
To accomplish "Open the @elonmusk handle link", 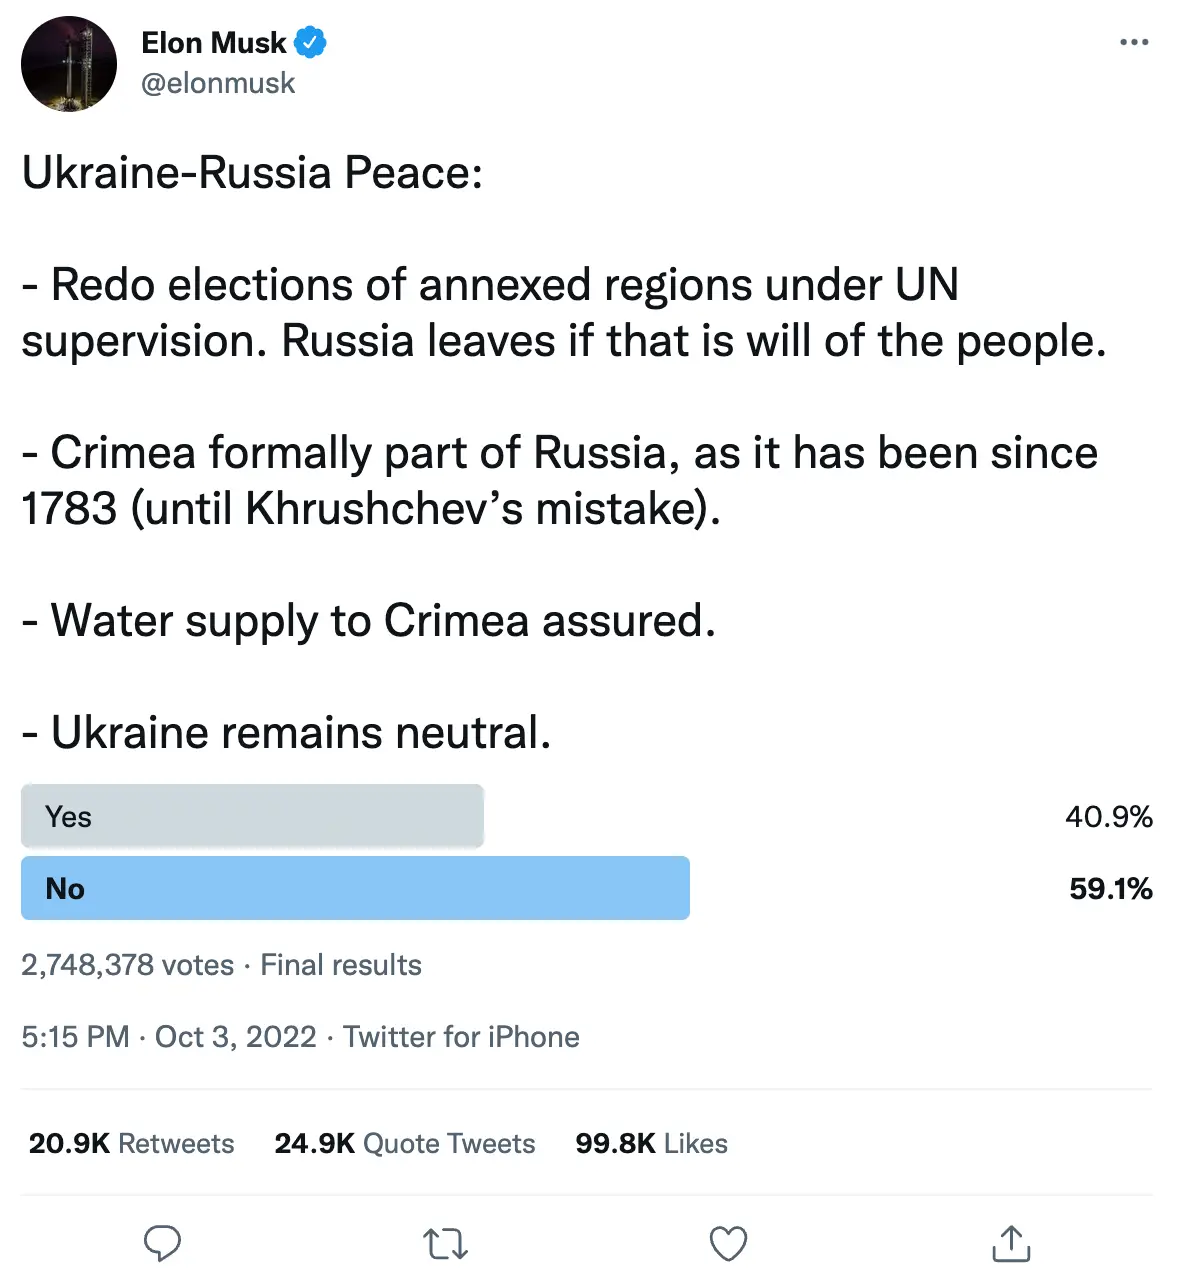I will click(x=218, y=83).
